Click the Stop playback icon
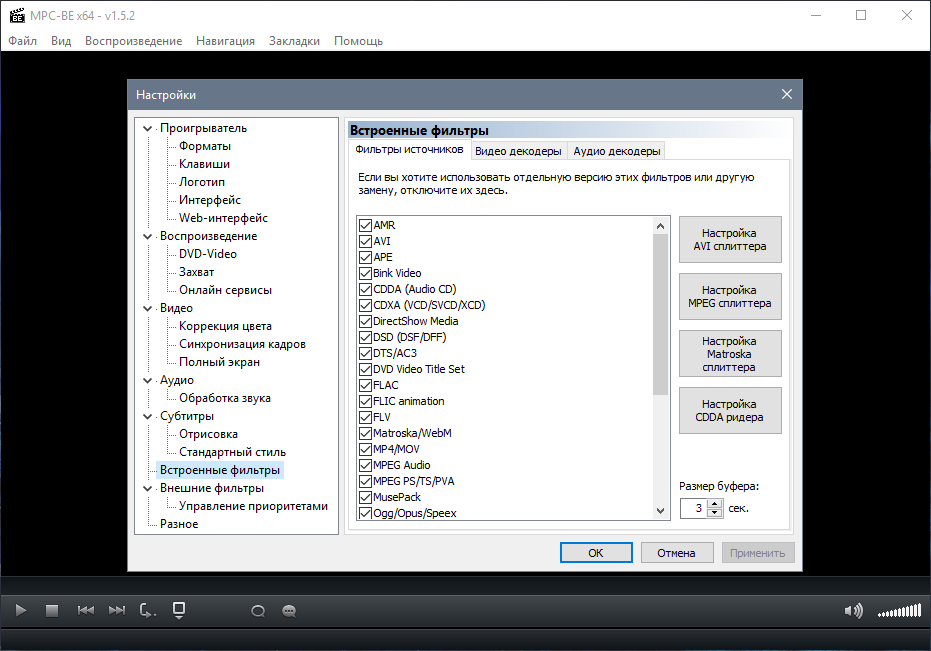 tap(52, 610)
